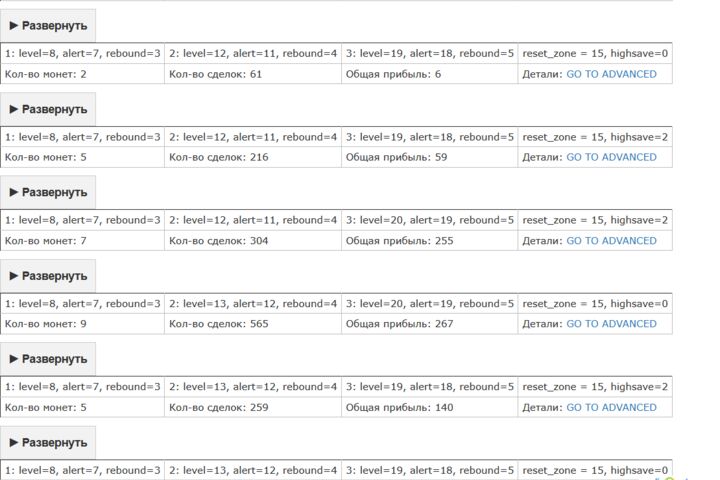Viewport: 720px width, 480px height.
Task: Select the '2: level=13' cell in 565-trades table
Action: click(253, 304)
